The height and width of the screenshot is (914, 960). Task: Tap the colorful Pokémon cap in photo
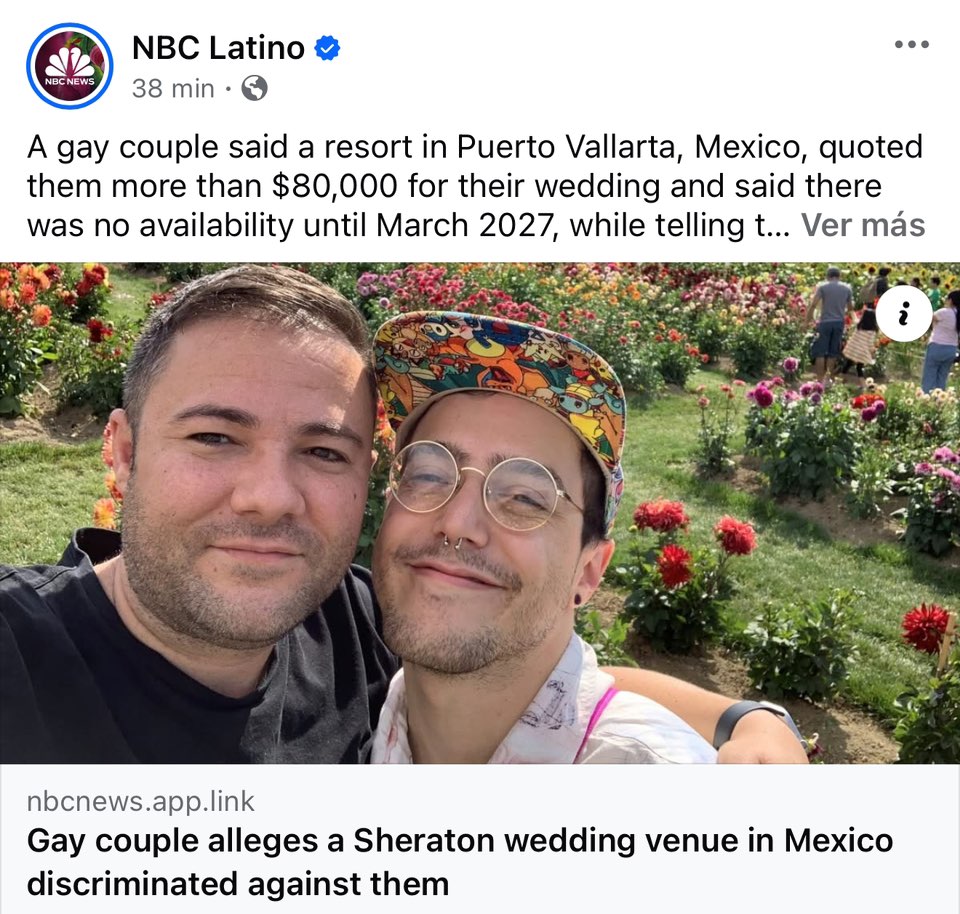point(499,375)
